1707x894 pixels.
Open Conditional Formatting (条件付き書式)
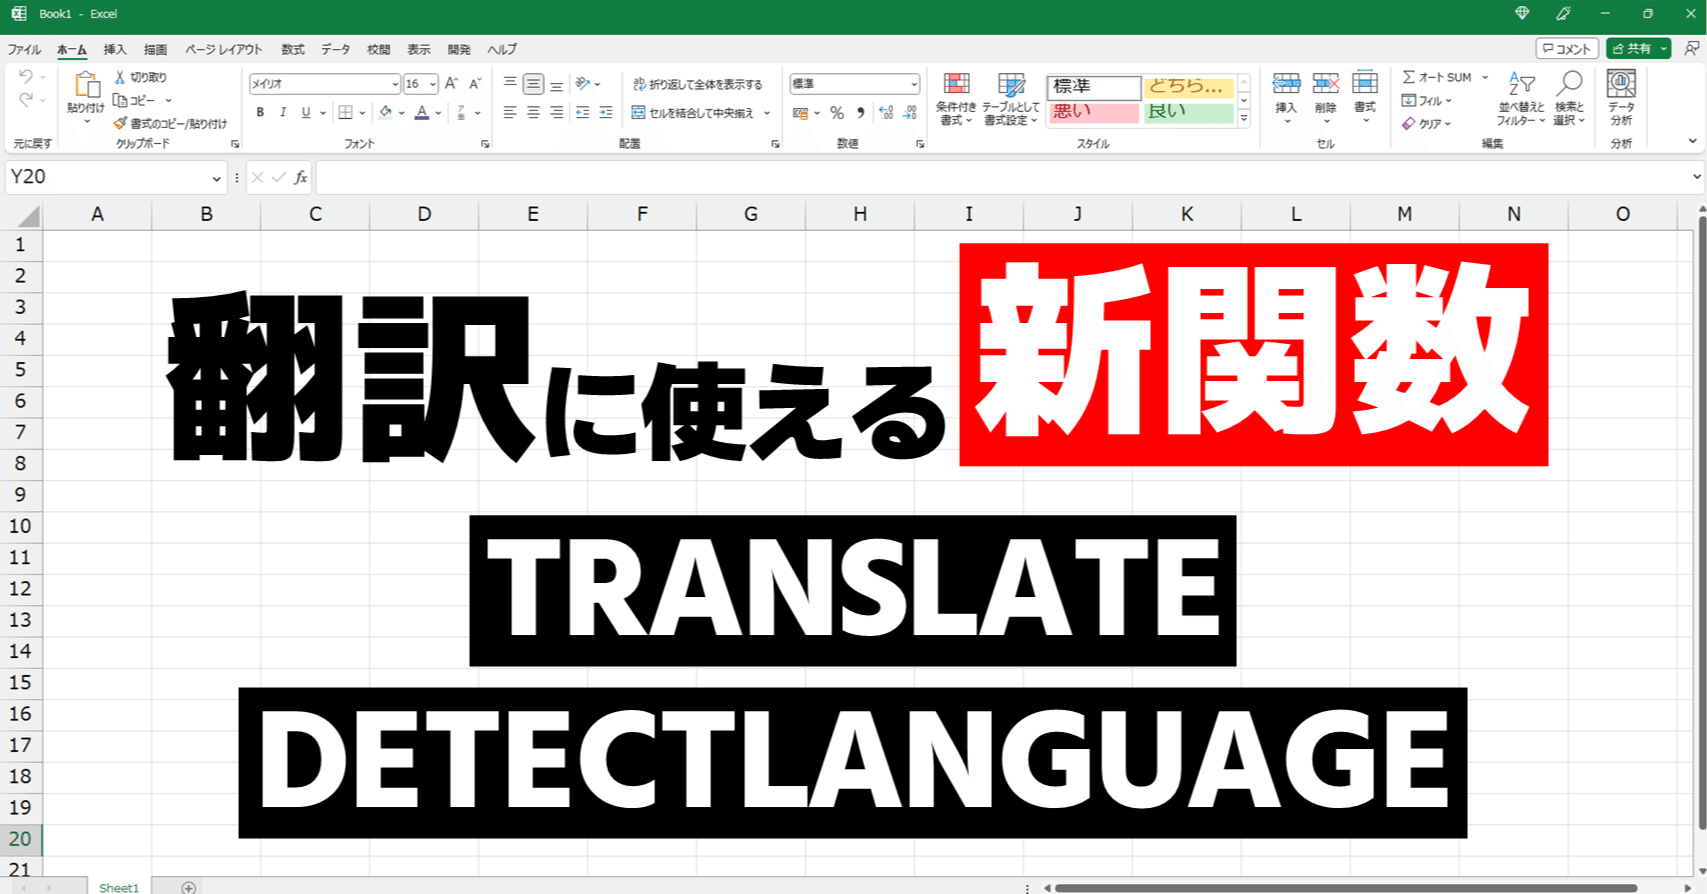coord(956,99)
